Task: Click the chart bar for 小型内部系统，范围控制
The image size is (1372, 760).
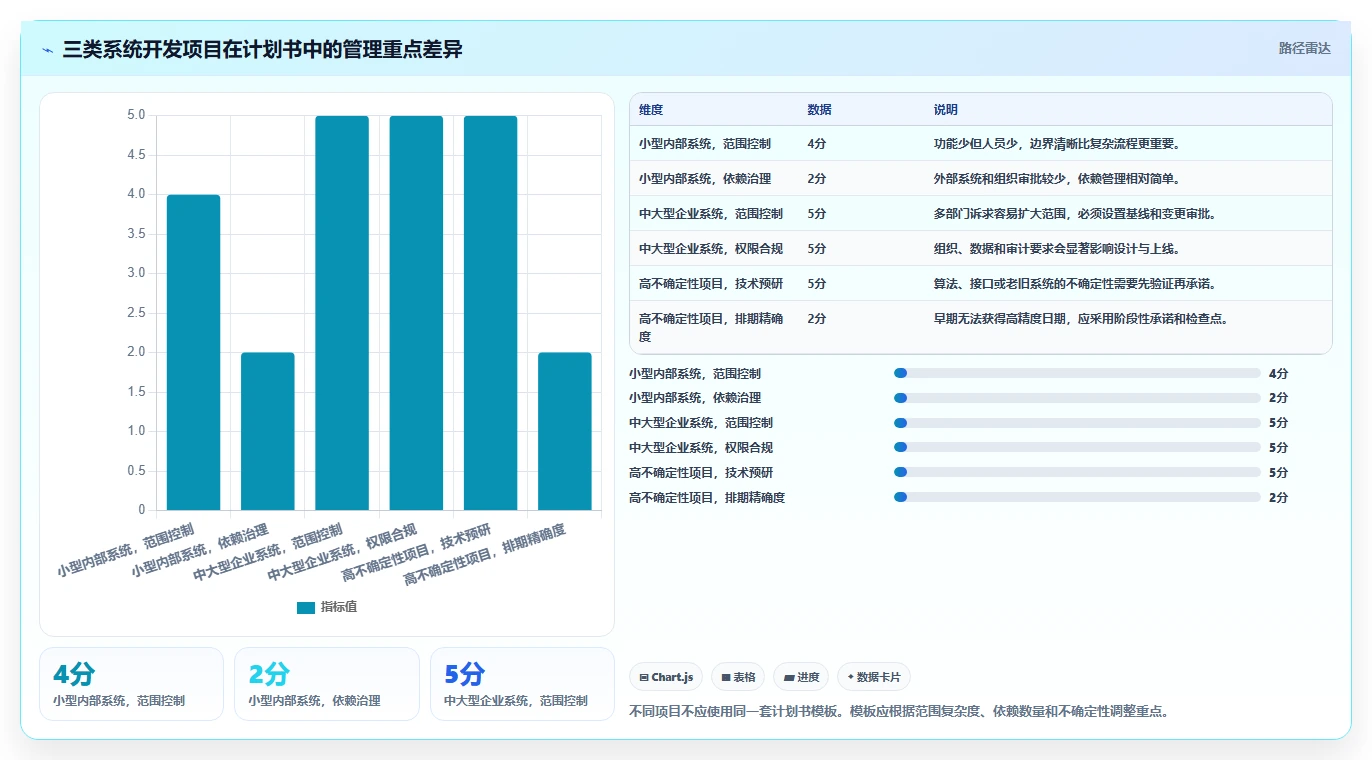Action: pyautogui.click(x=193, y=352)
